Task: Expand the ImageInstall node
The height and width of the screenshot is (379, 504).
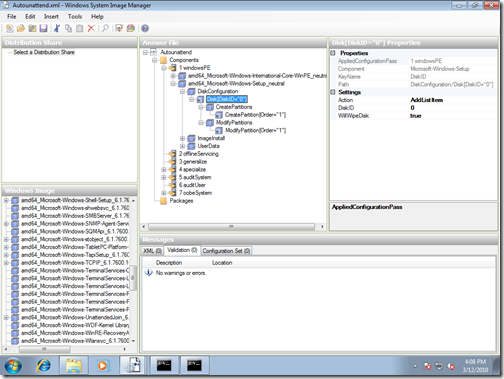Action: click(x=182, y=139)
